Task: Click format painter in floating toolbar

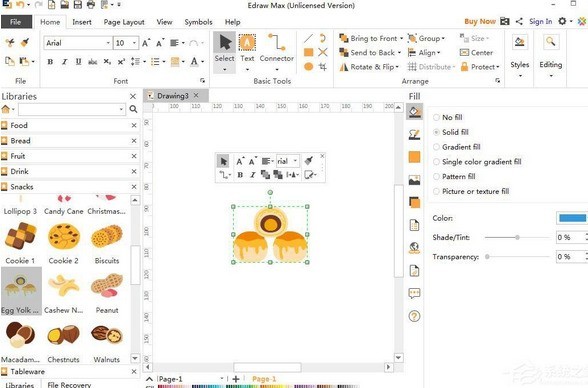Action: click(x=309, y=161)
